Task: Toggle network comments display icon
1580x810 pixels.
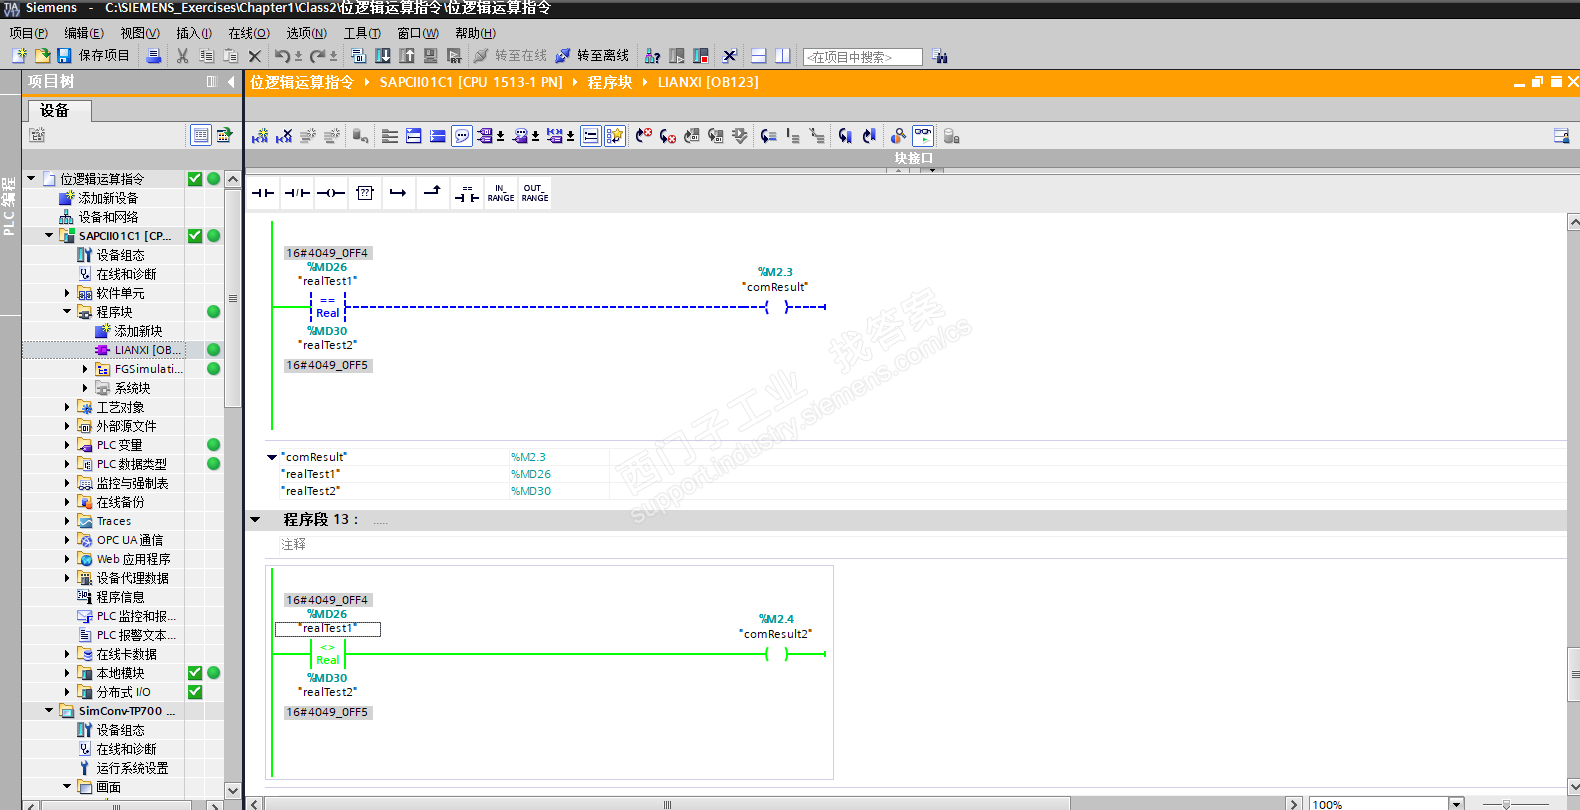Action: [x=462, y=136]
